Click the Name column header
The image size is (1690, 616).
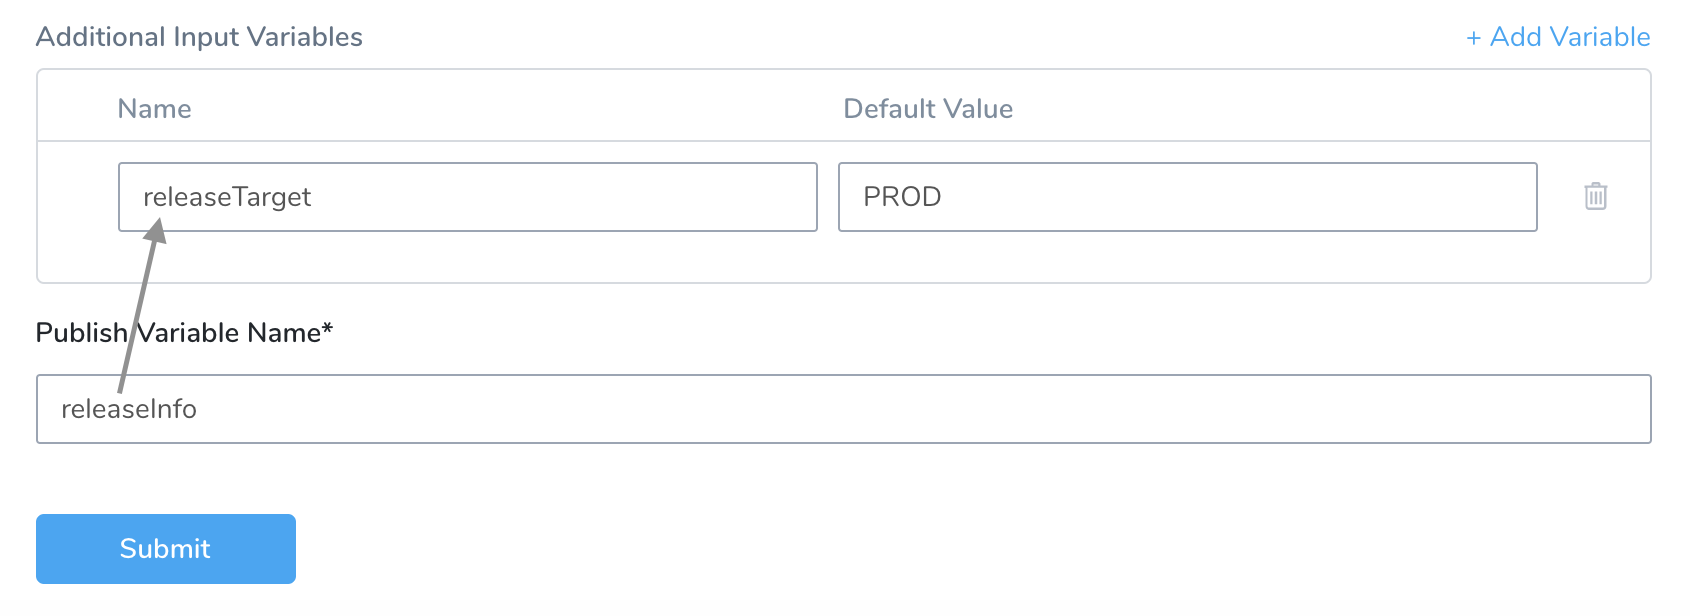154,109
